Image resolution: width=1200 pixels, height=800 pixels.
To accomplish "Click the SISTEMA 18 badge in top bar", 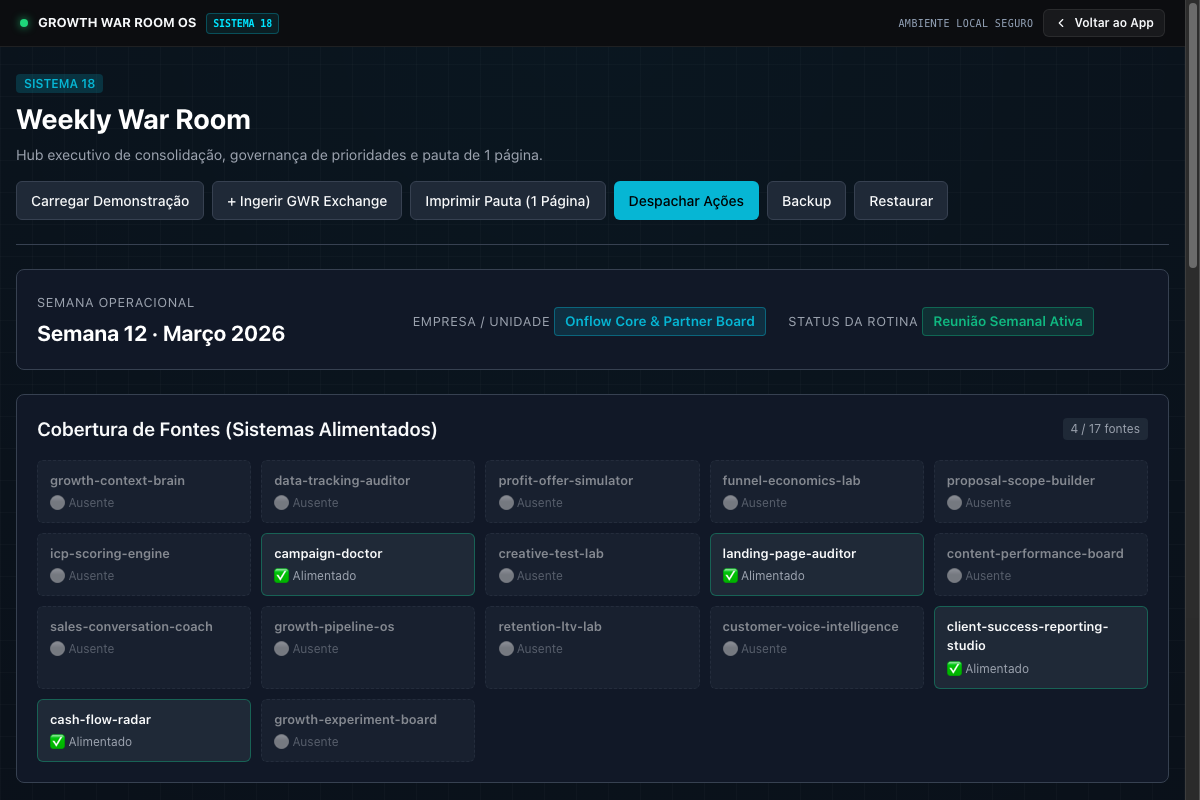I will point(242,23).
